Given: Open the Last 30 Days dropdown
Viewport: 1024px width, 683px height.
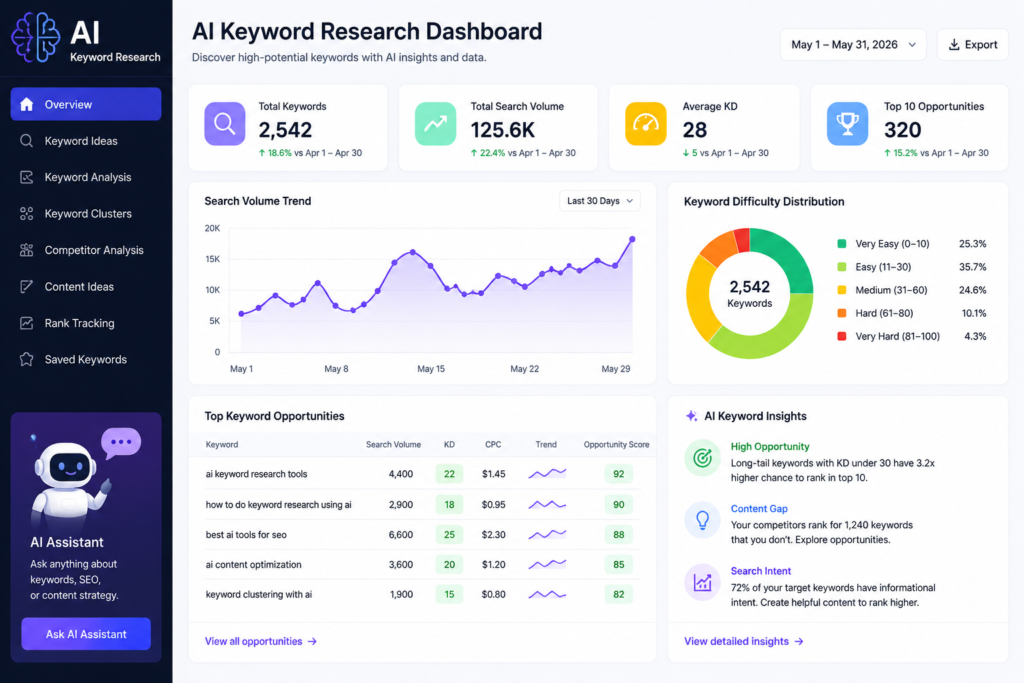Looking at the screenshot, I should coord(600,200).
